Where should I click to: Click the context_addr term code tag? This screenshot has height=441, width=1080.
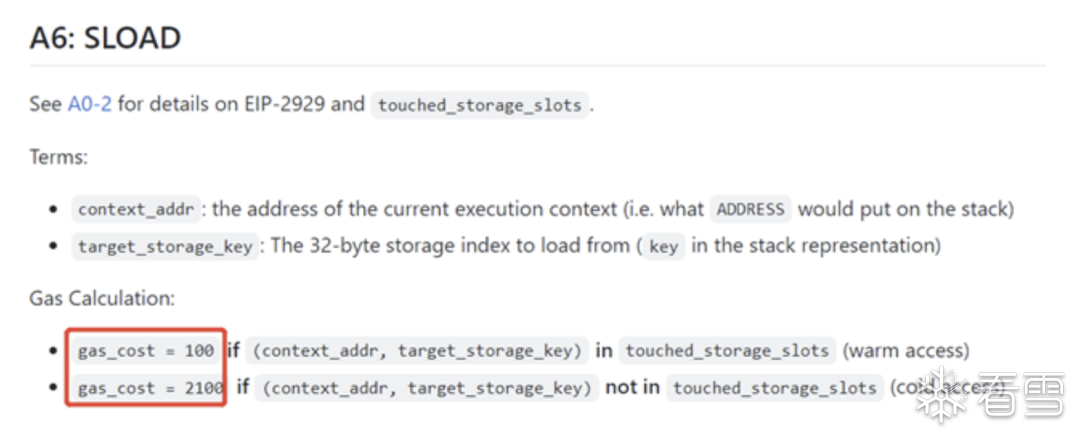[136, 209]
